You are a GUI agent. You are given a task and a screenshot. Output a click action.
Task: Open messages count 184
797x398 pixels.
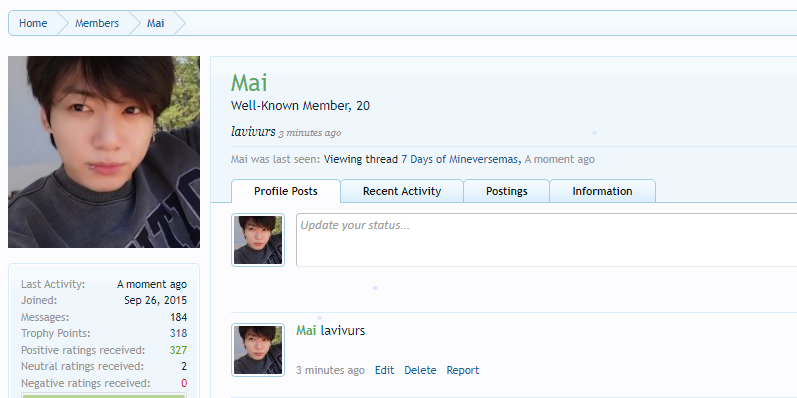[x=178, y=317]
